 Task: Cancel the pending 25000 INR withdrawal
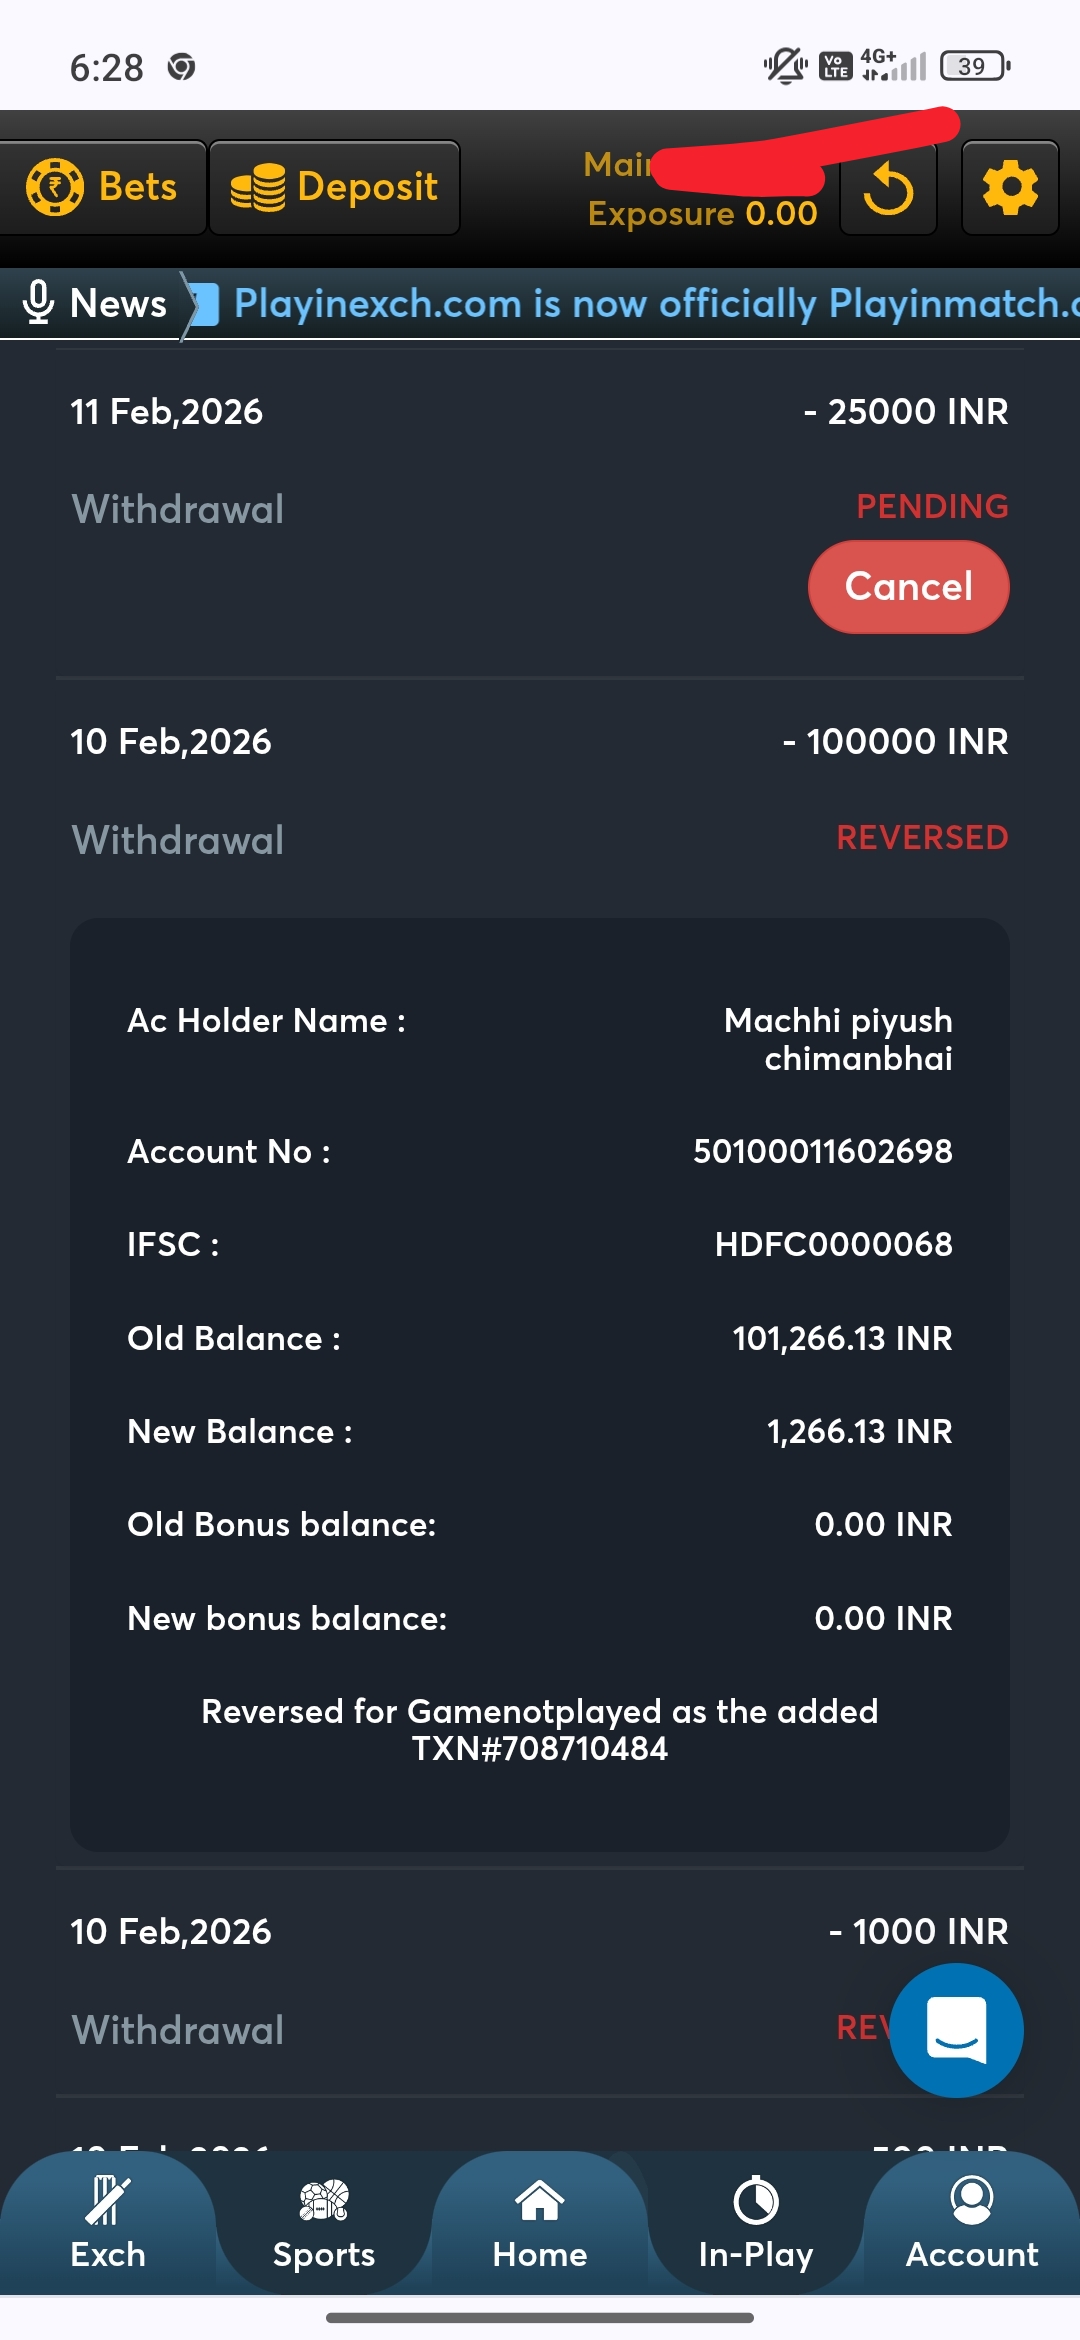(908, 587)
